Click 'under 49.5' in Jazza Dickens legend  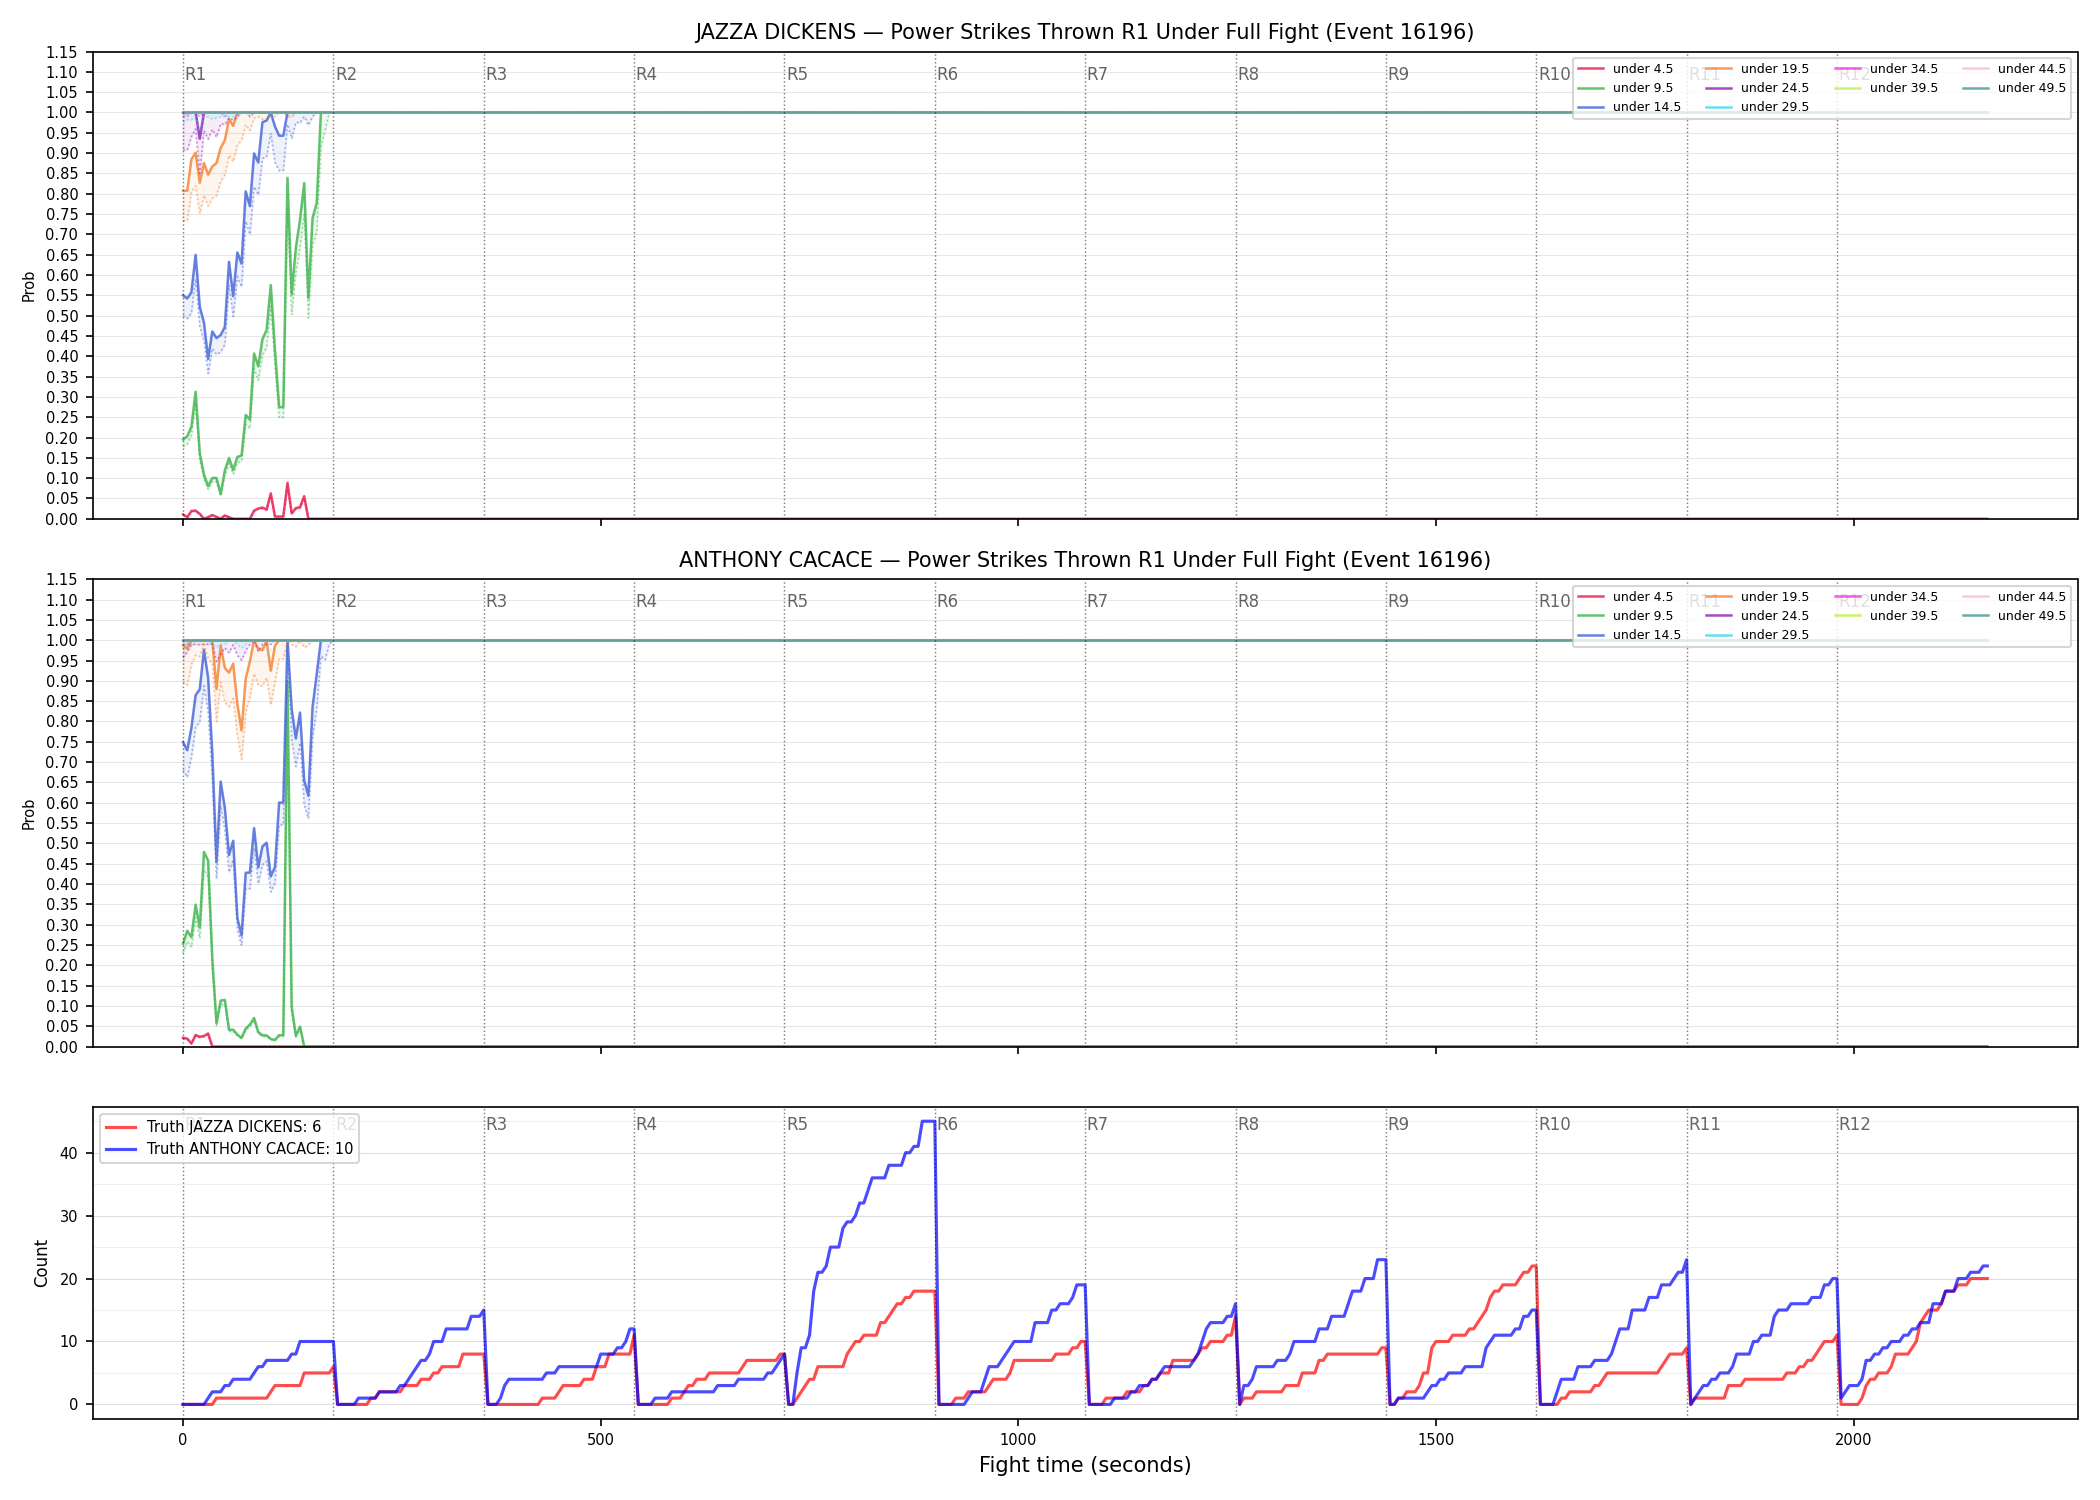click(2032, 88)
